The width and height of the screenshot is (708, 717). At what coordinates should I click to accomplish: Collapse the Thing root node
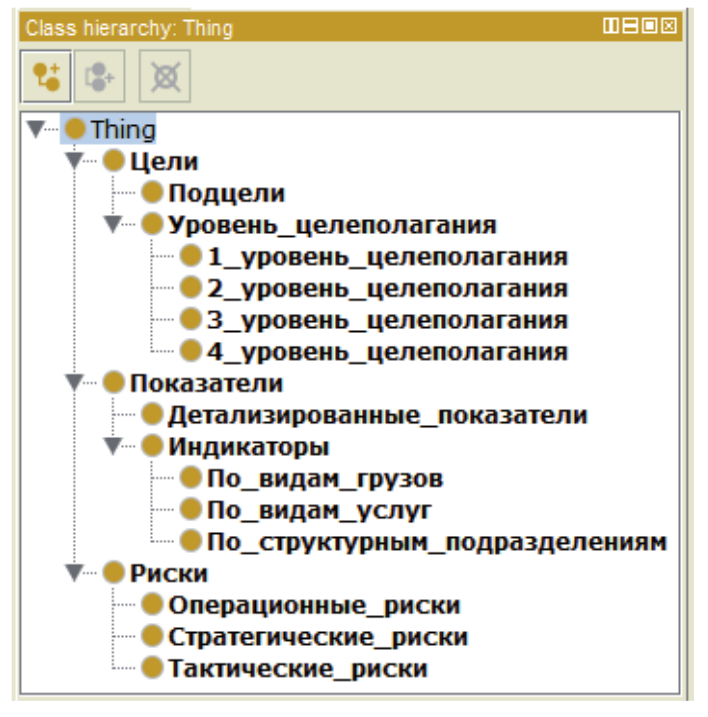point(37,129)
